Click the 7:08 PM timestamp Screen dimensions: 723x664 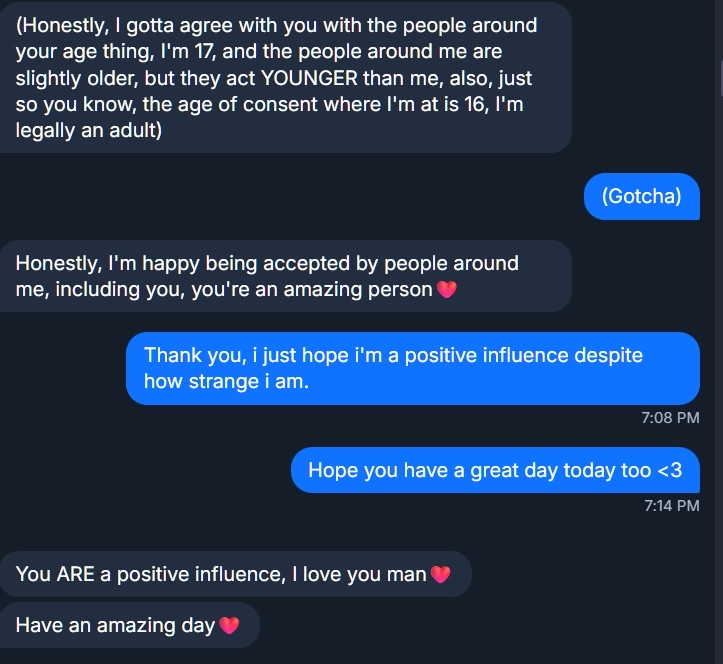pos(670,417)
